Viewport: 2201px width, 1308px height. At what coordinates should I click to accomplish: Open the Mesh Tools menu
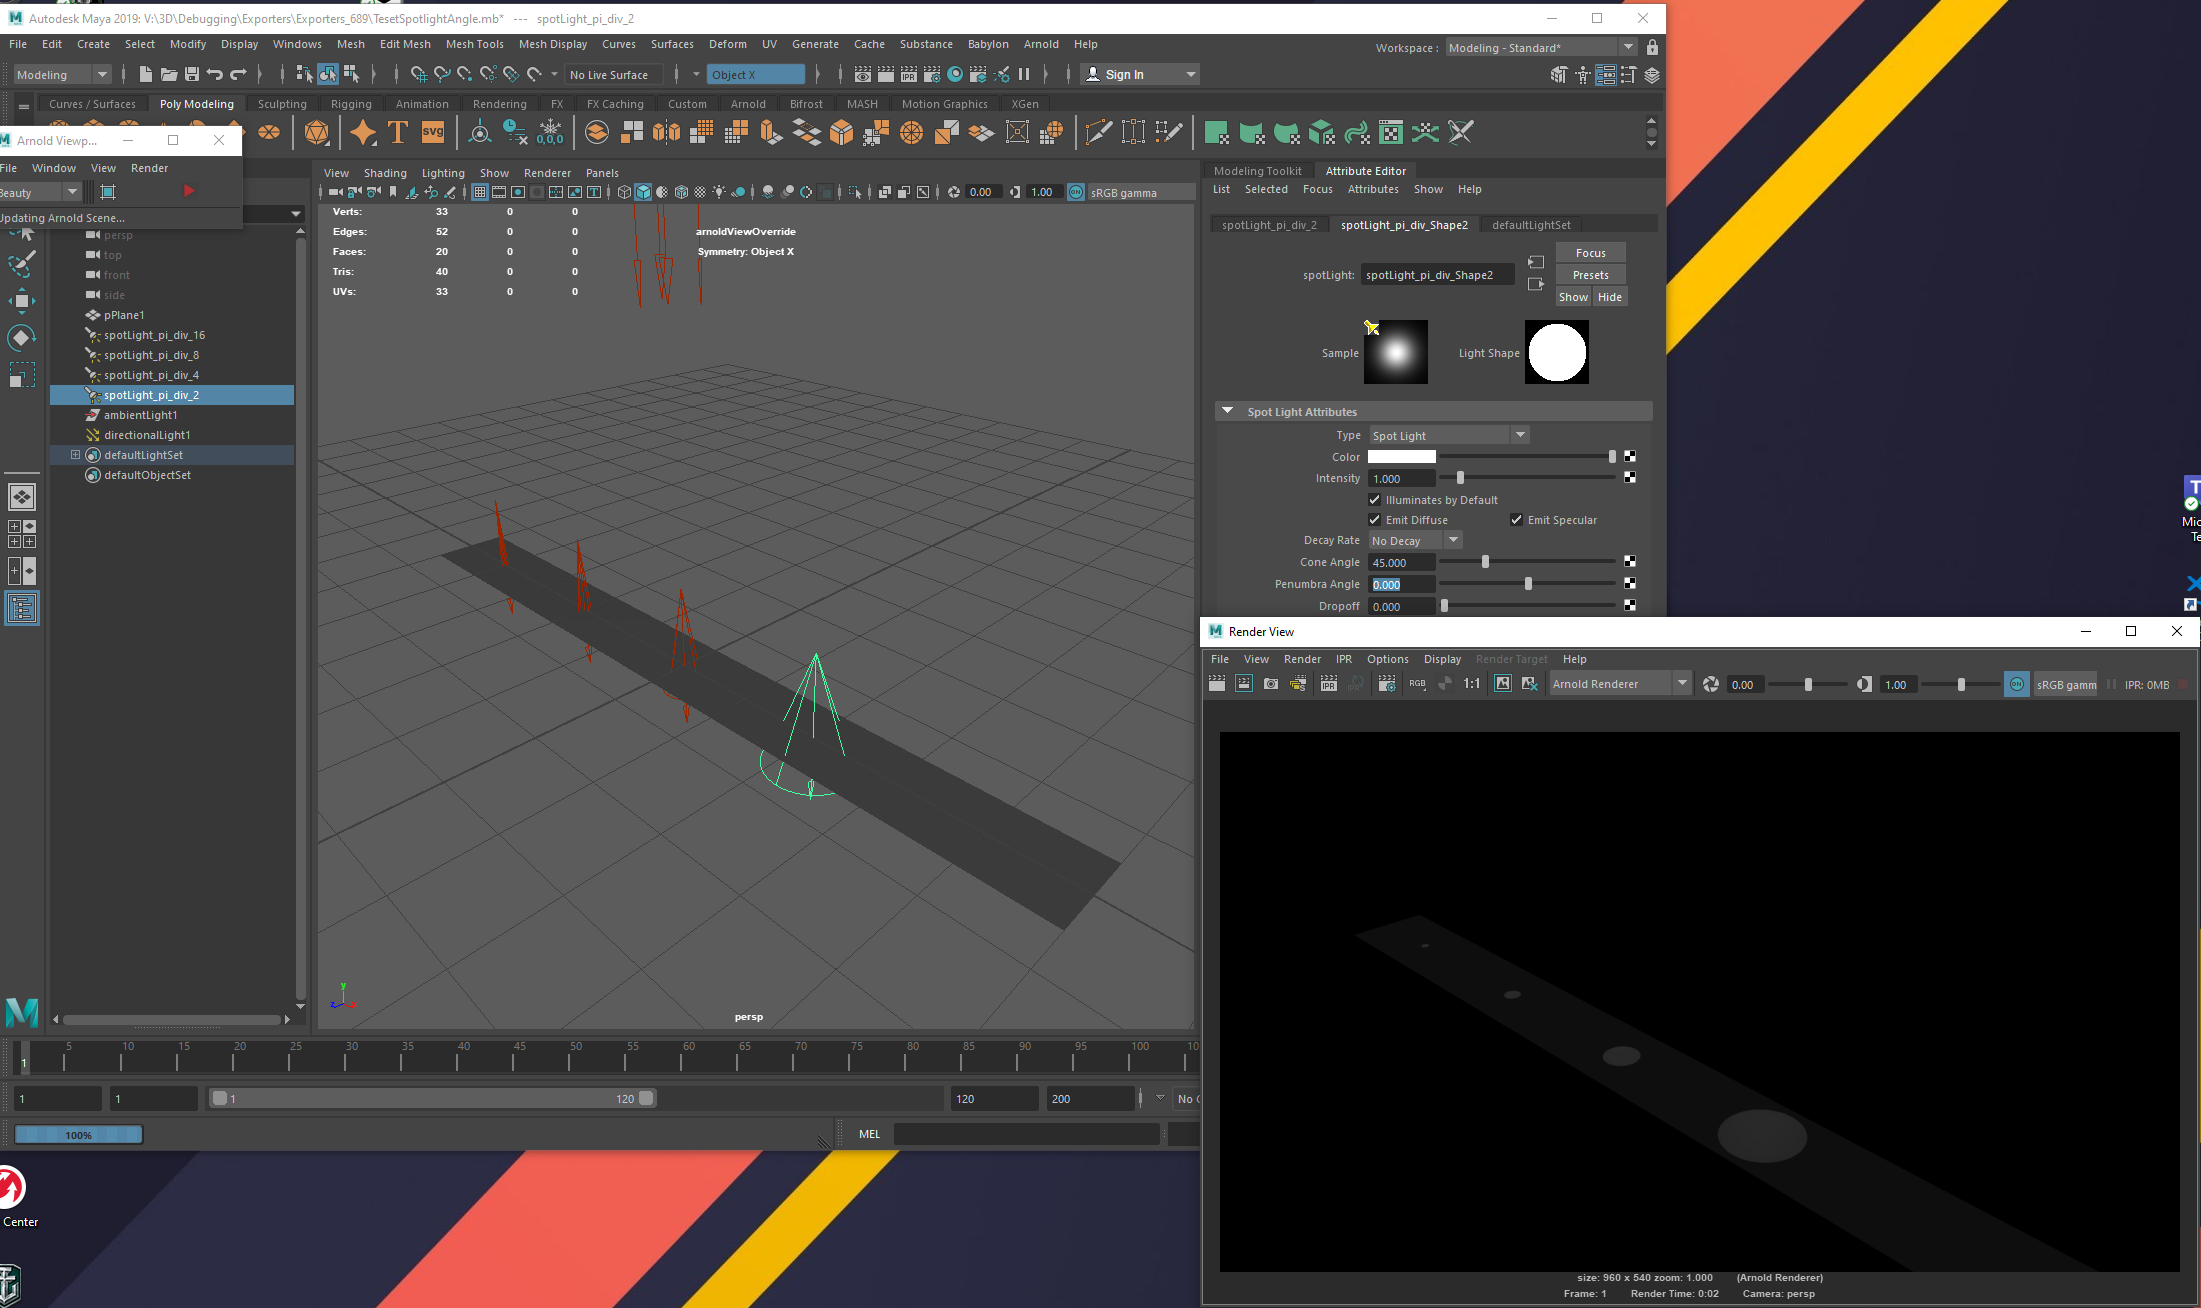point(474,44)
